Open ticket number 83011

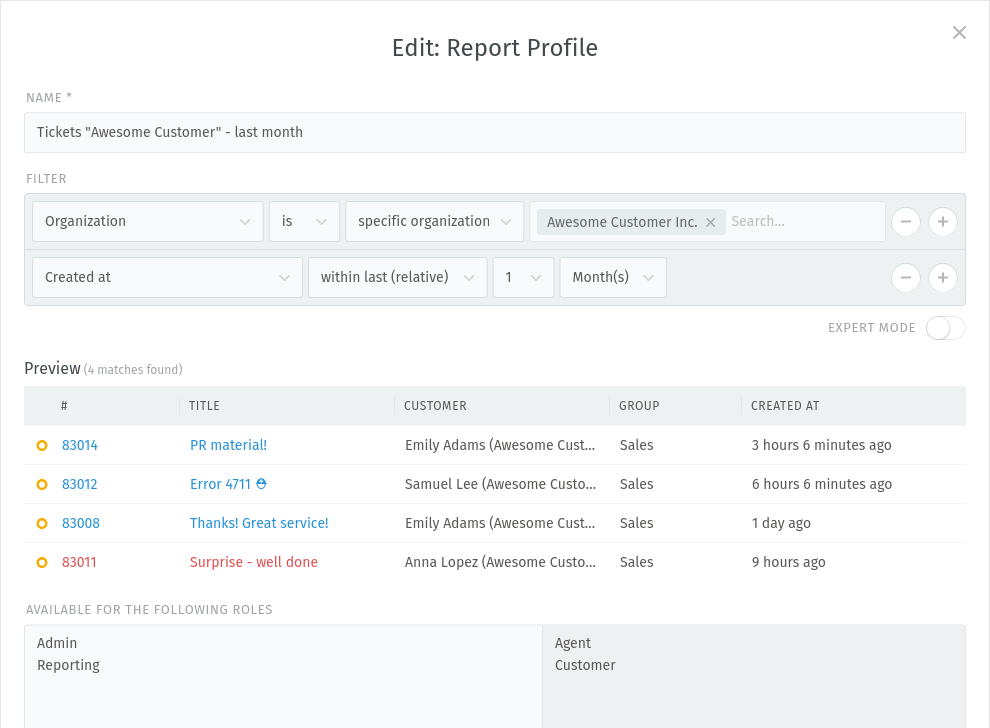click(x=79, y=563)
